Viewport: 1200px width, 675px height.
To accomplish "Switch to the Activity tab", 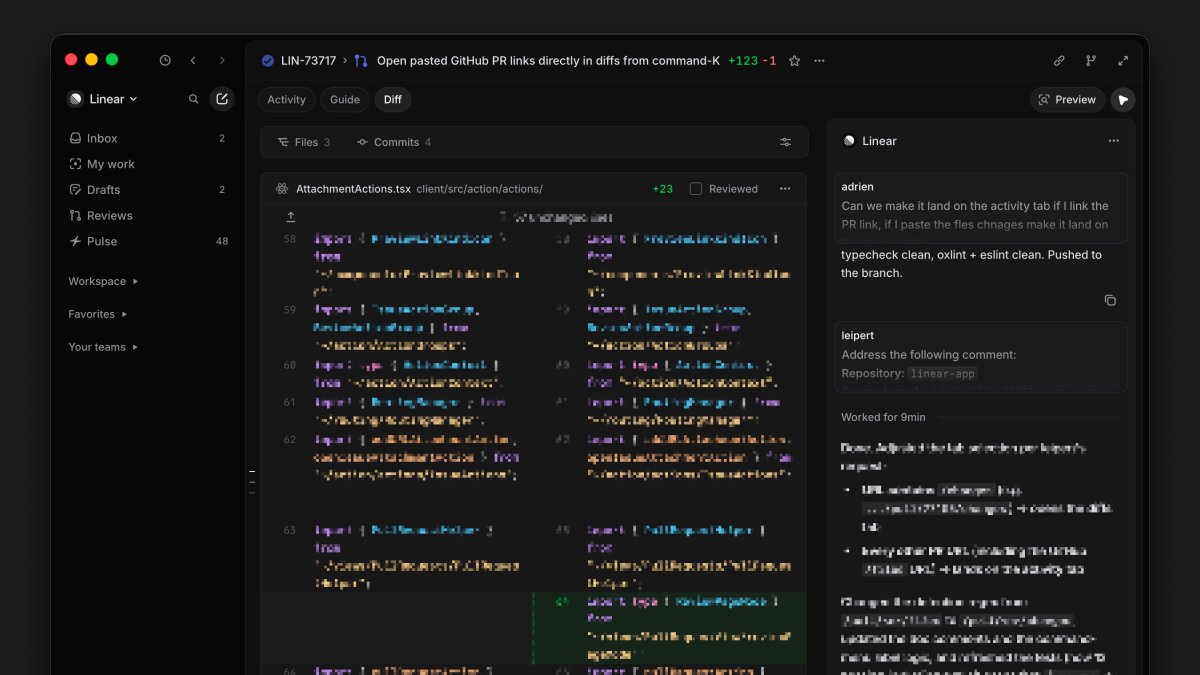I will 286,99.
